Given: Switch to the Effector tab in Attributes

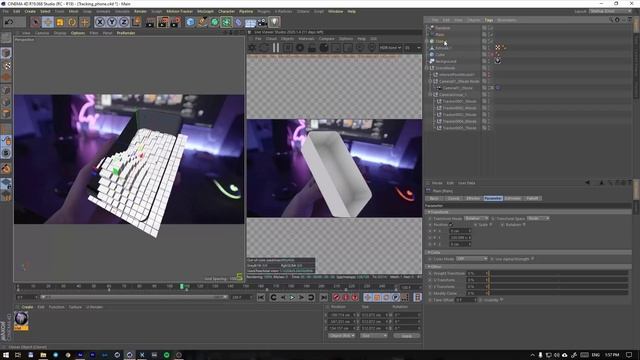Looking at the screenshot, I should coord(472,198).
